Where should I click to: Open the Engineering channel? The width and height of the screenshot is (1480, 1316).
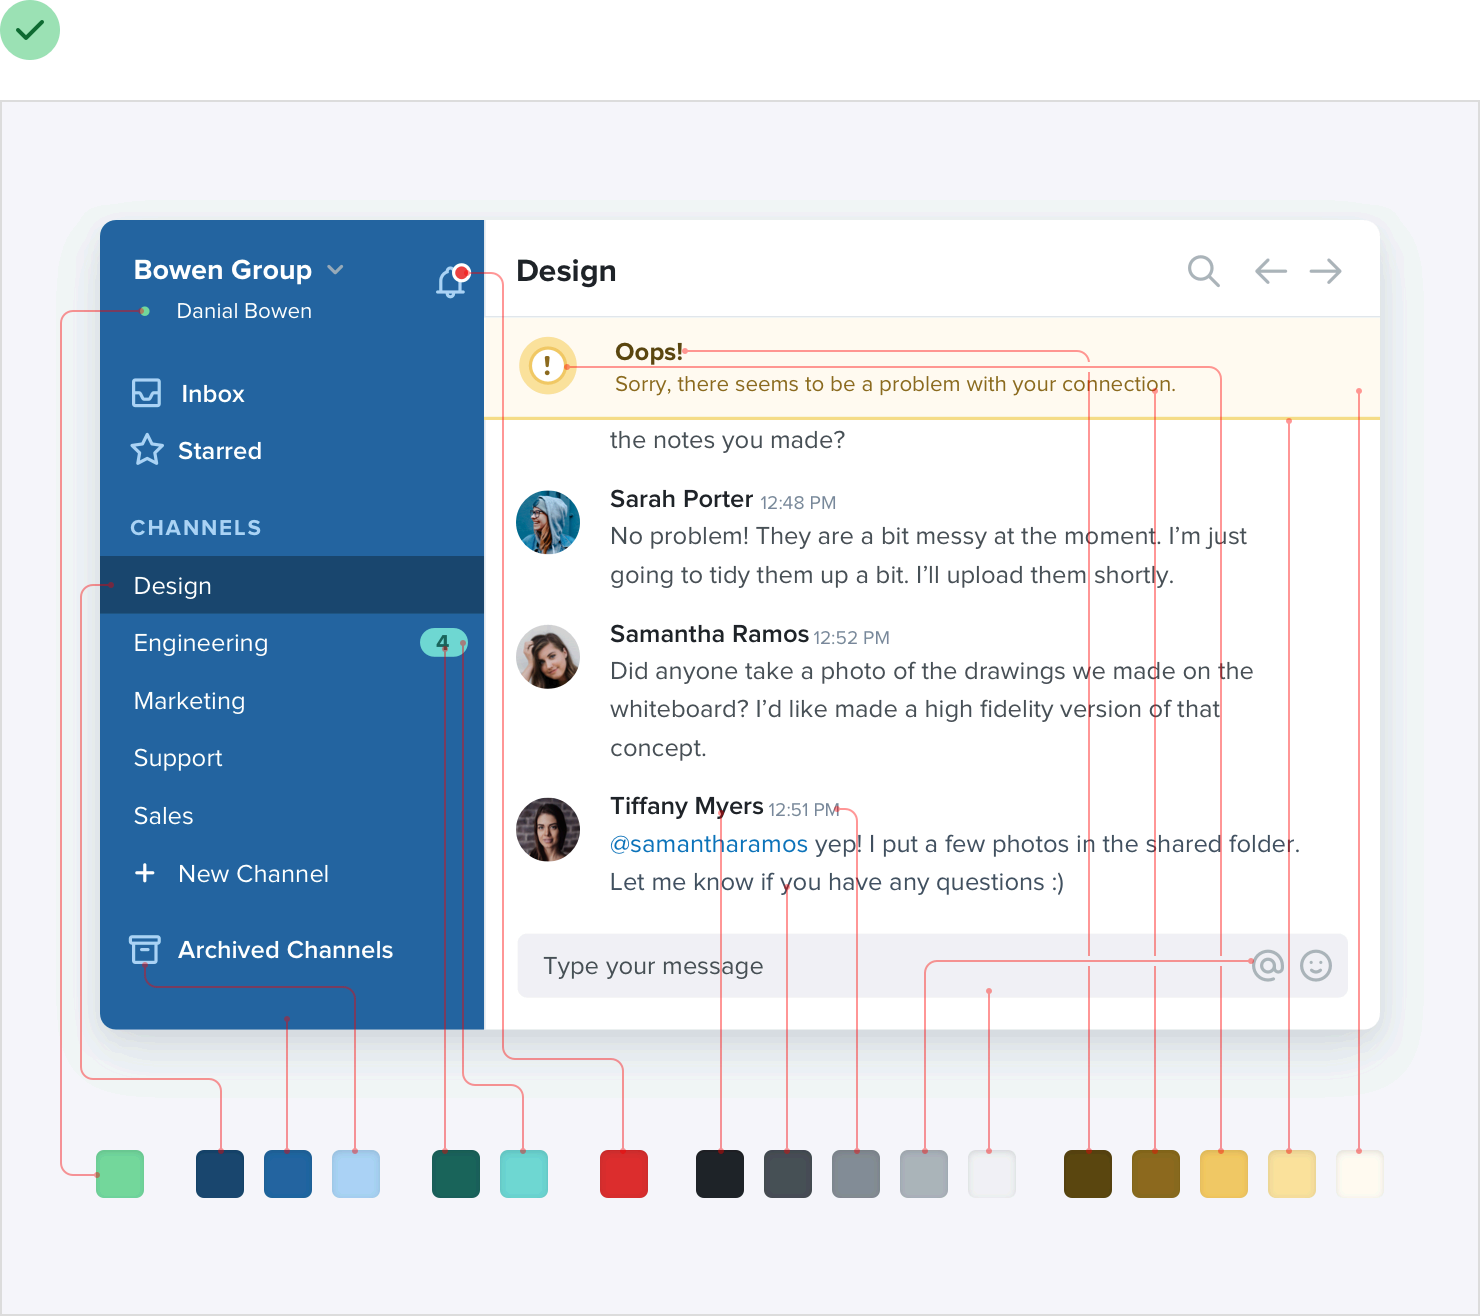click(x=292, y=643)
